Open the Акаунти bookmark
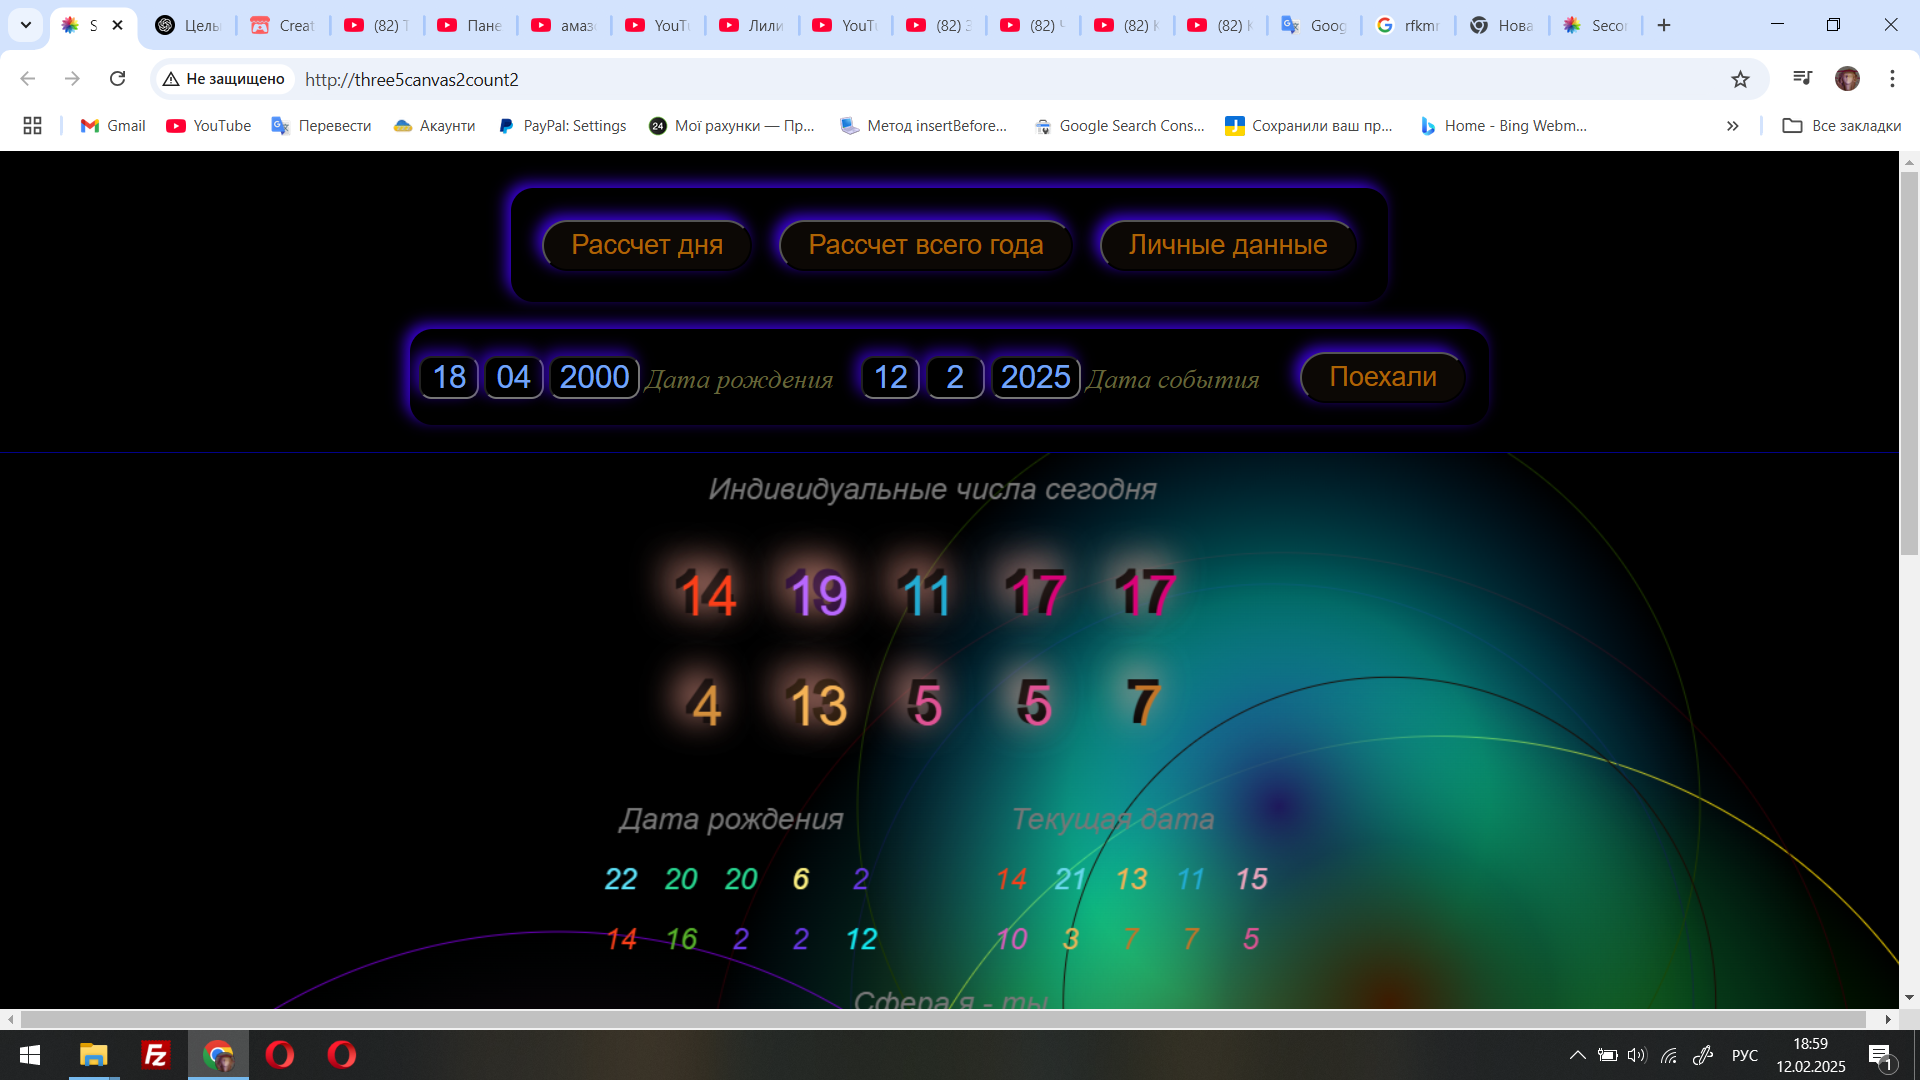This screenshot has height=1080, width=1920. [x=434, y=125]
